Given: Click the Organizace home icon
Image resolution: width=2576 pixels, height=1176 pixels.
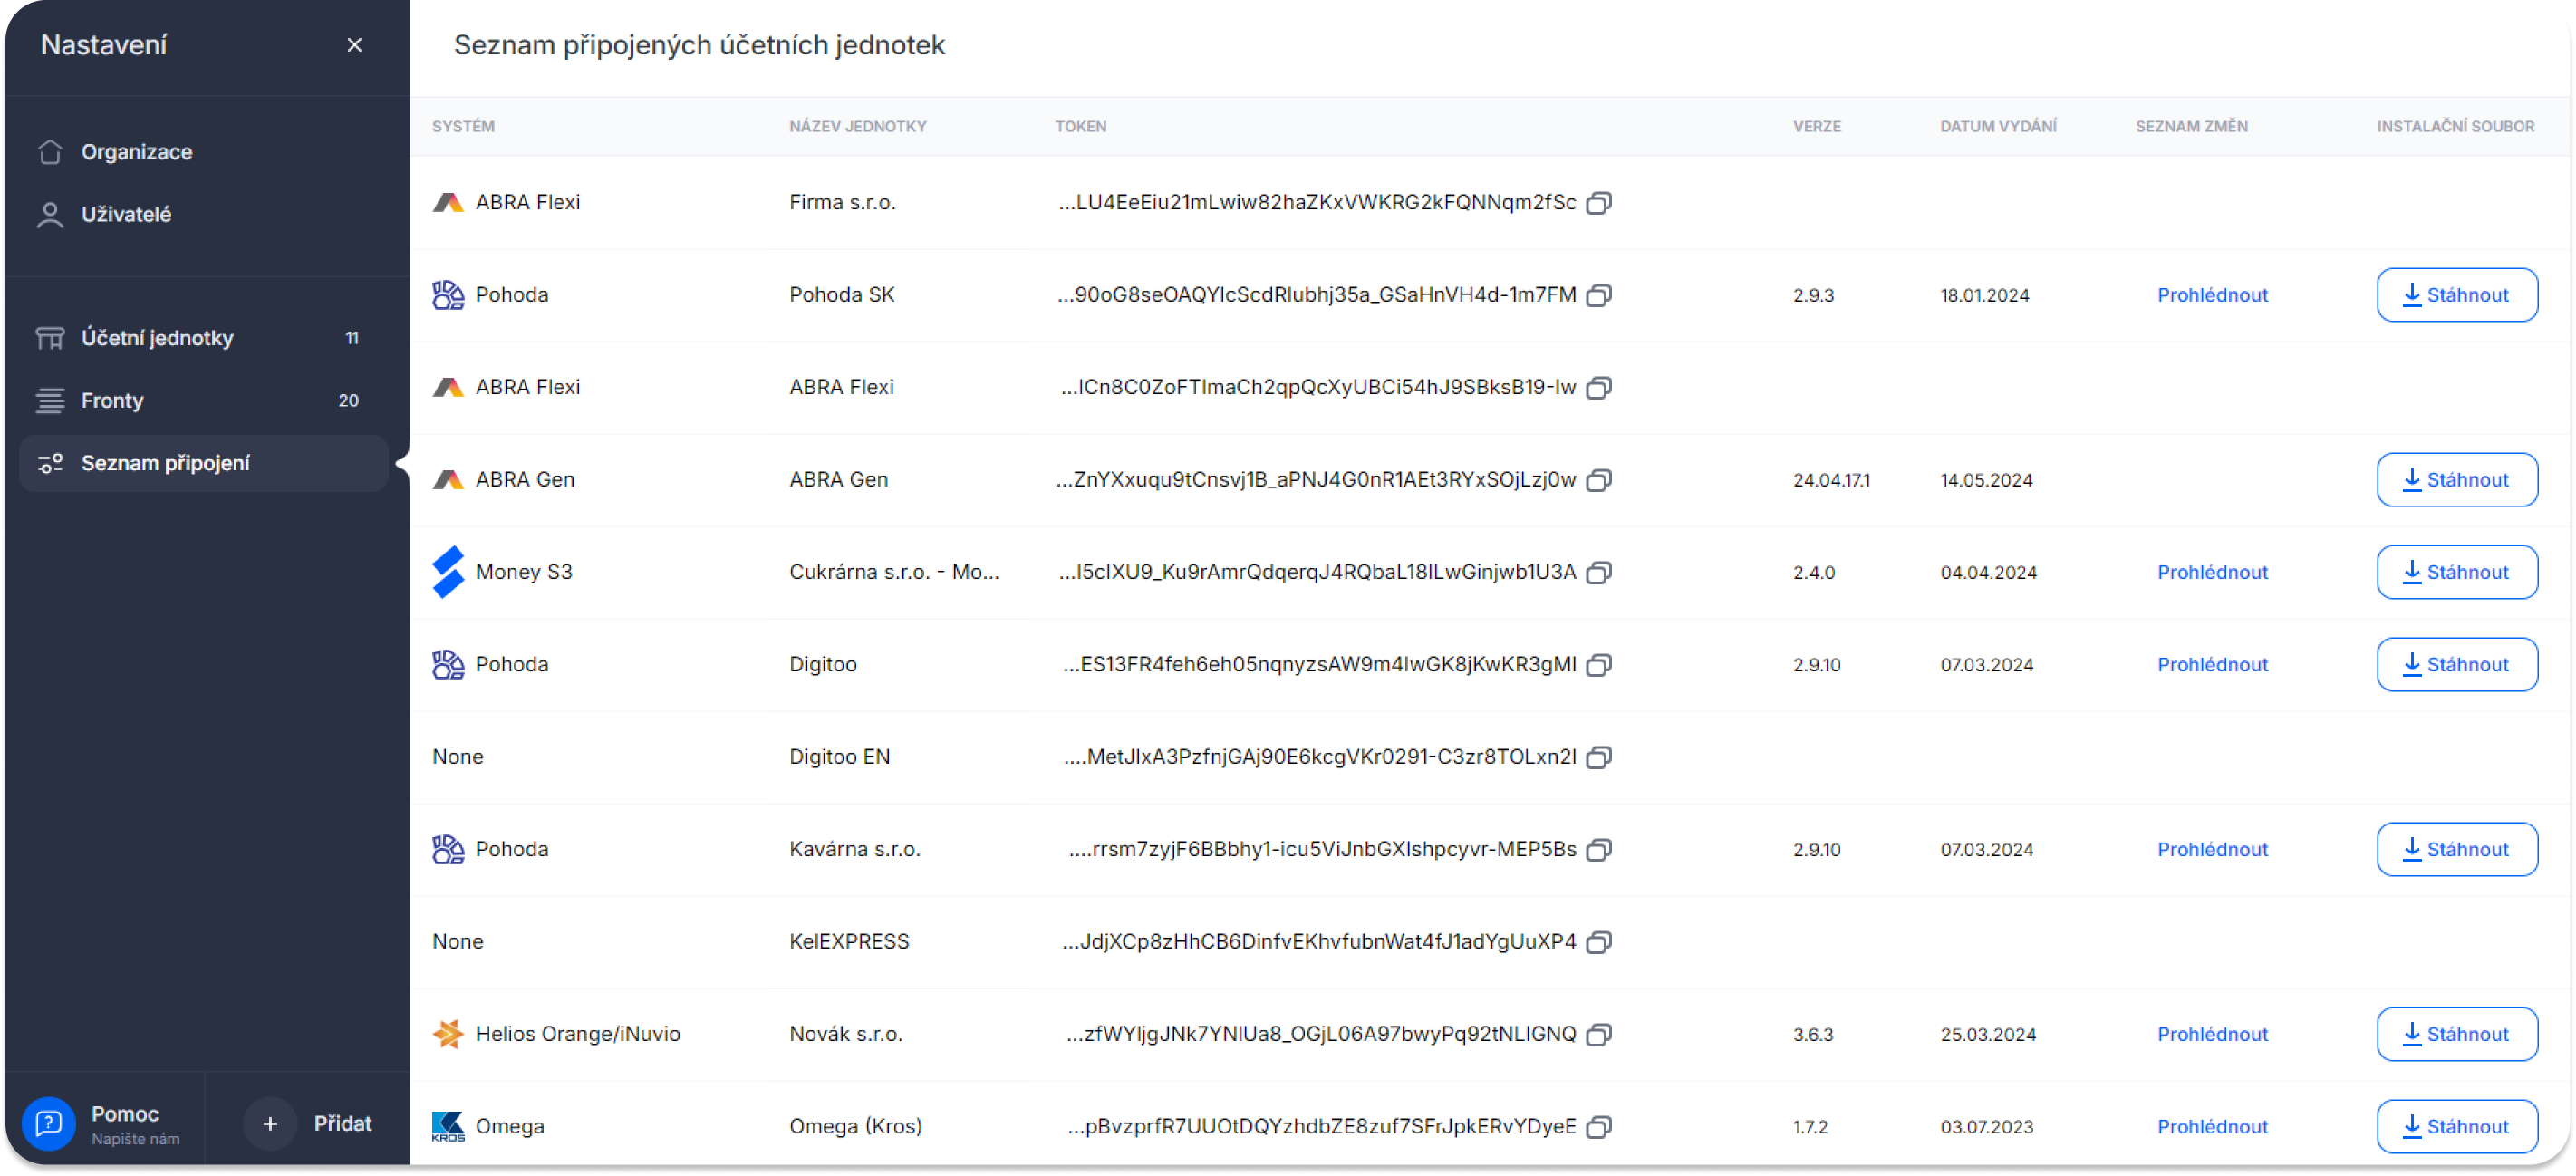Looking at the screenshot, I should point(50,152).
